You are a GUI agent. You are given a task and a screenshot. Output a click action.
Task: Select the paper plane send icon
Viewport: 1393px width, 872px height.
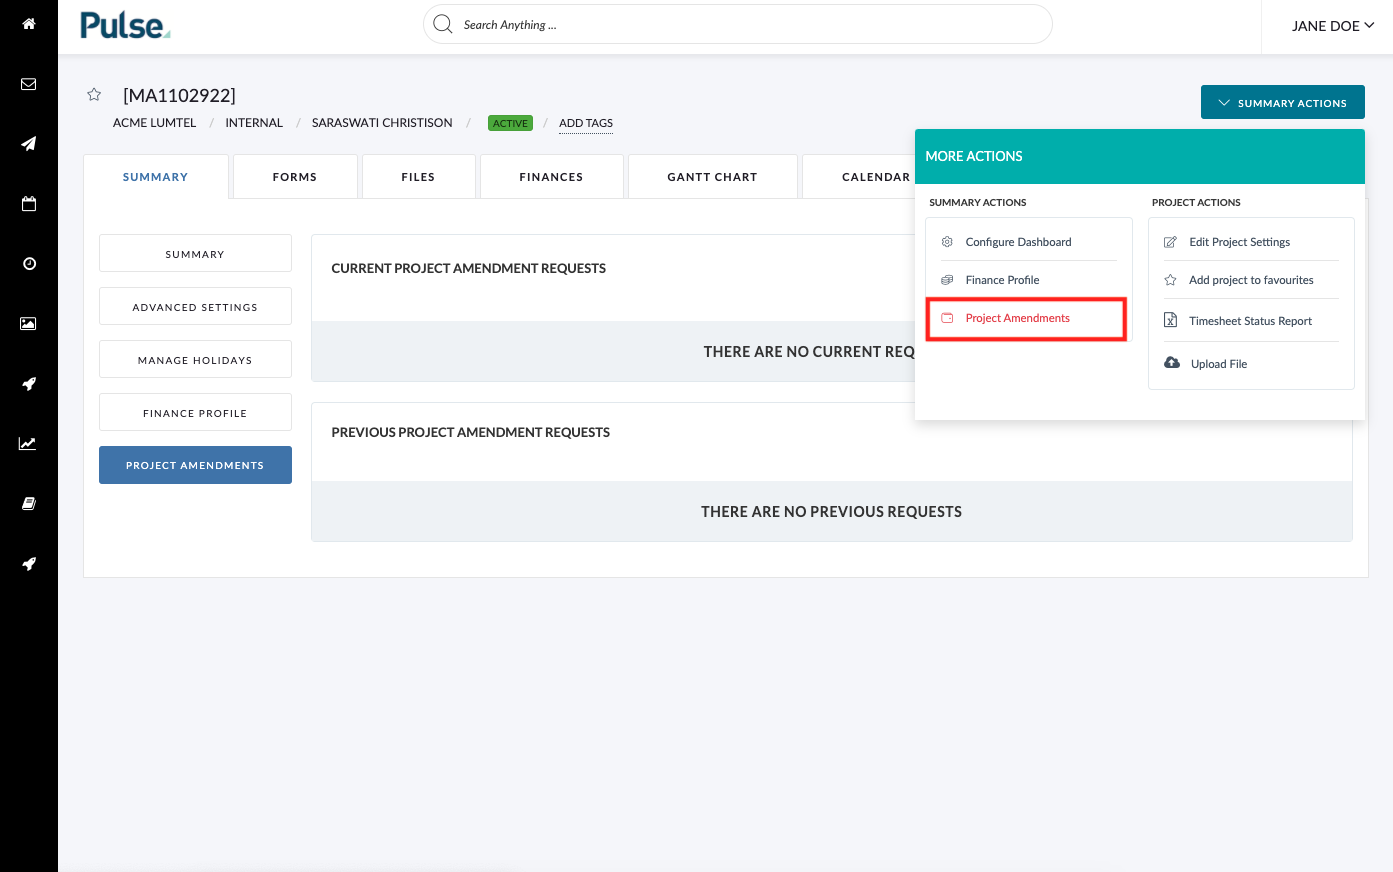pyautogui.click(x=29, y=144)
